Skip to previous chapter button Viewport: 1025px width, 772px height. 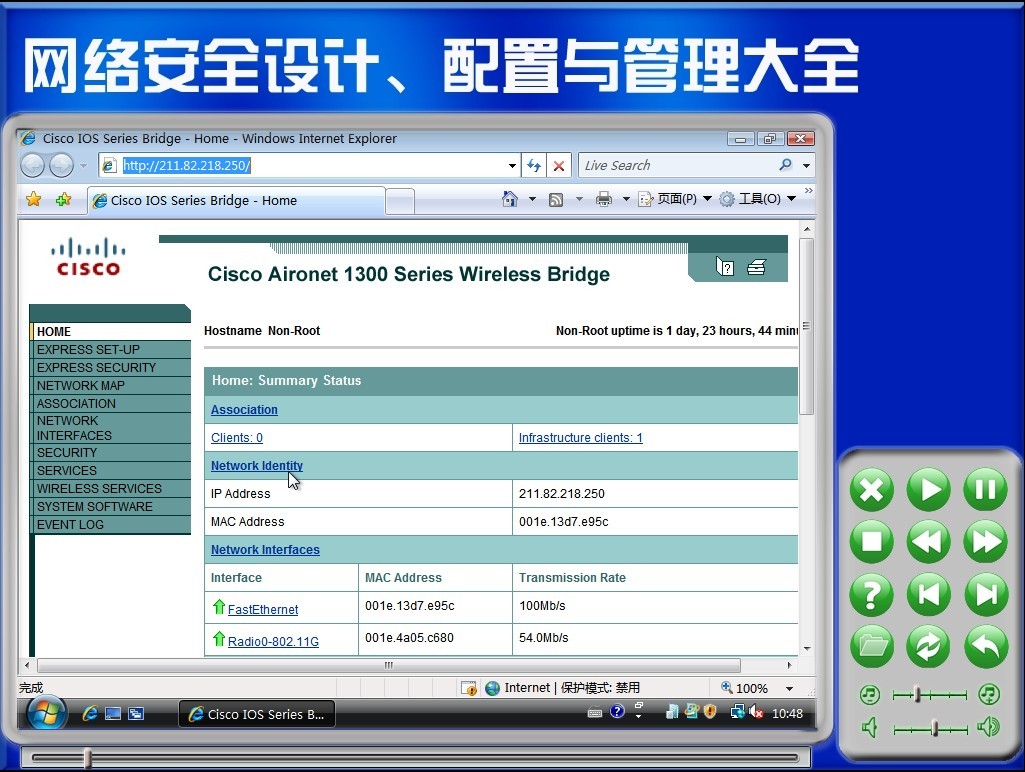point(928,595)
